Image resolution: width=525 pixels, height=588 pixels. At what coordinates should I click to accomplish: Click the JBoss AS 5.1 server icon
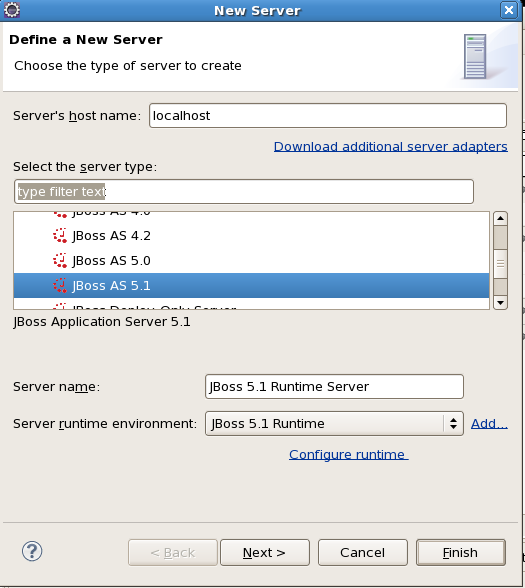pos(60,285)
